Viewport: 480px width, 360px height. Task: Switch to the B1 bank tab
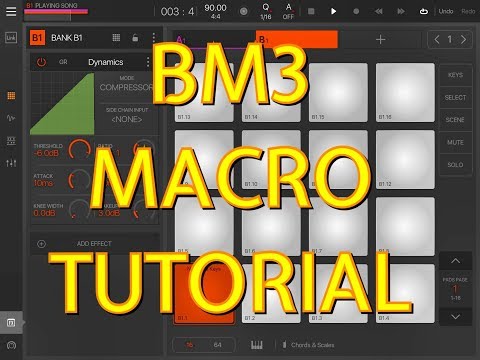point(297,39)
